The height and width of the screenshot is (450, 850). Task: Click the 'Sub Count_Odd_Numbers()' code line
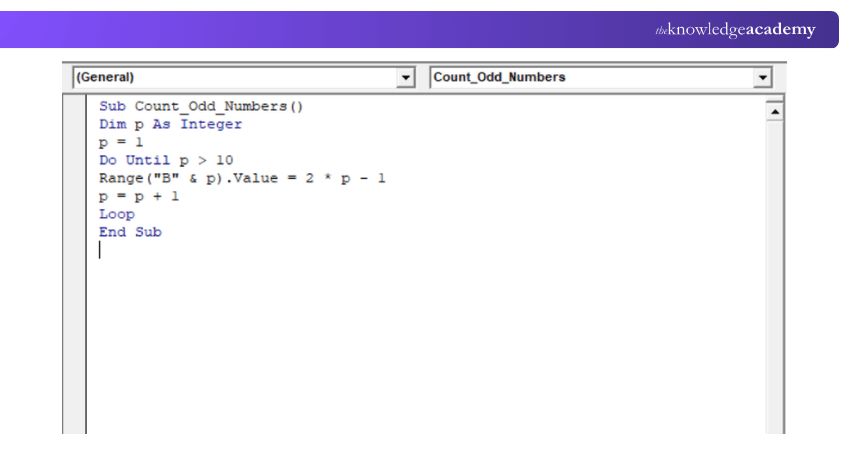point(201,106)
